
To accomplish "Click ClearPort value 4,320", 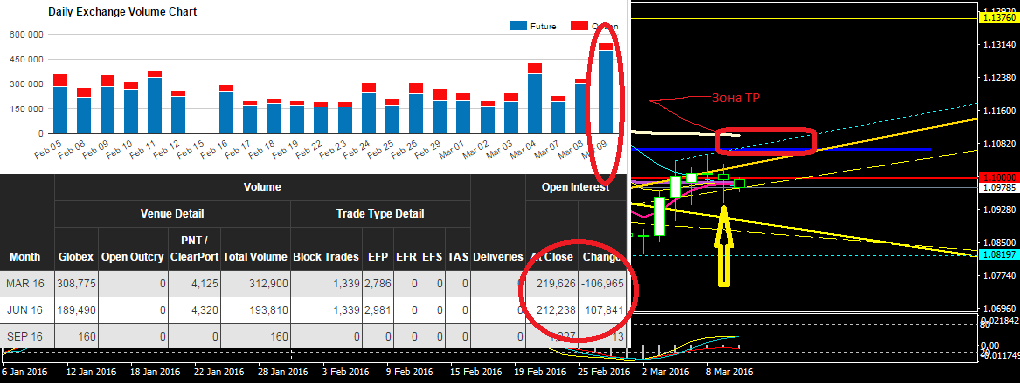I will tap(204, 310).
